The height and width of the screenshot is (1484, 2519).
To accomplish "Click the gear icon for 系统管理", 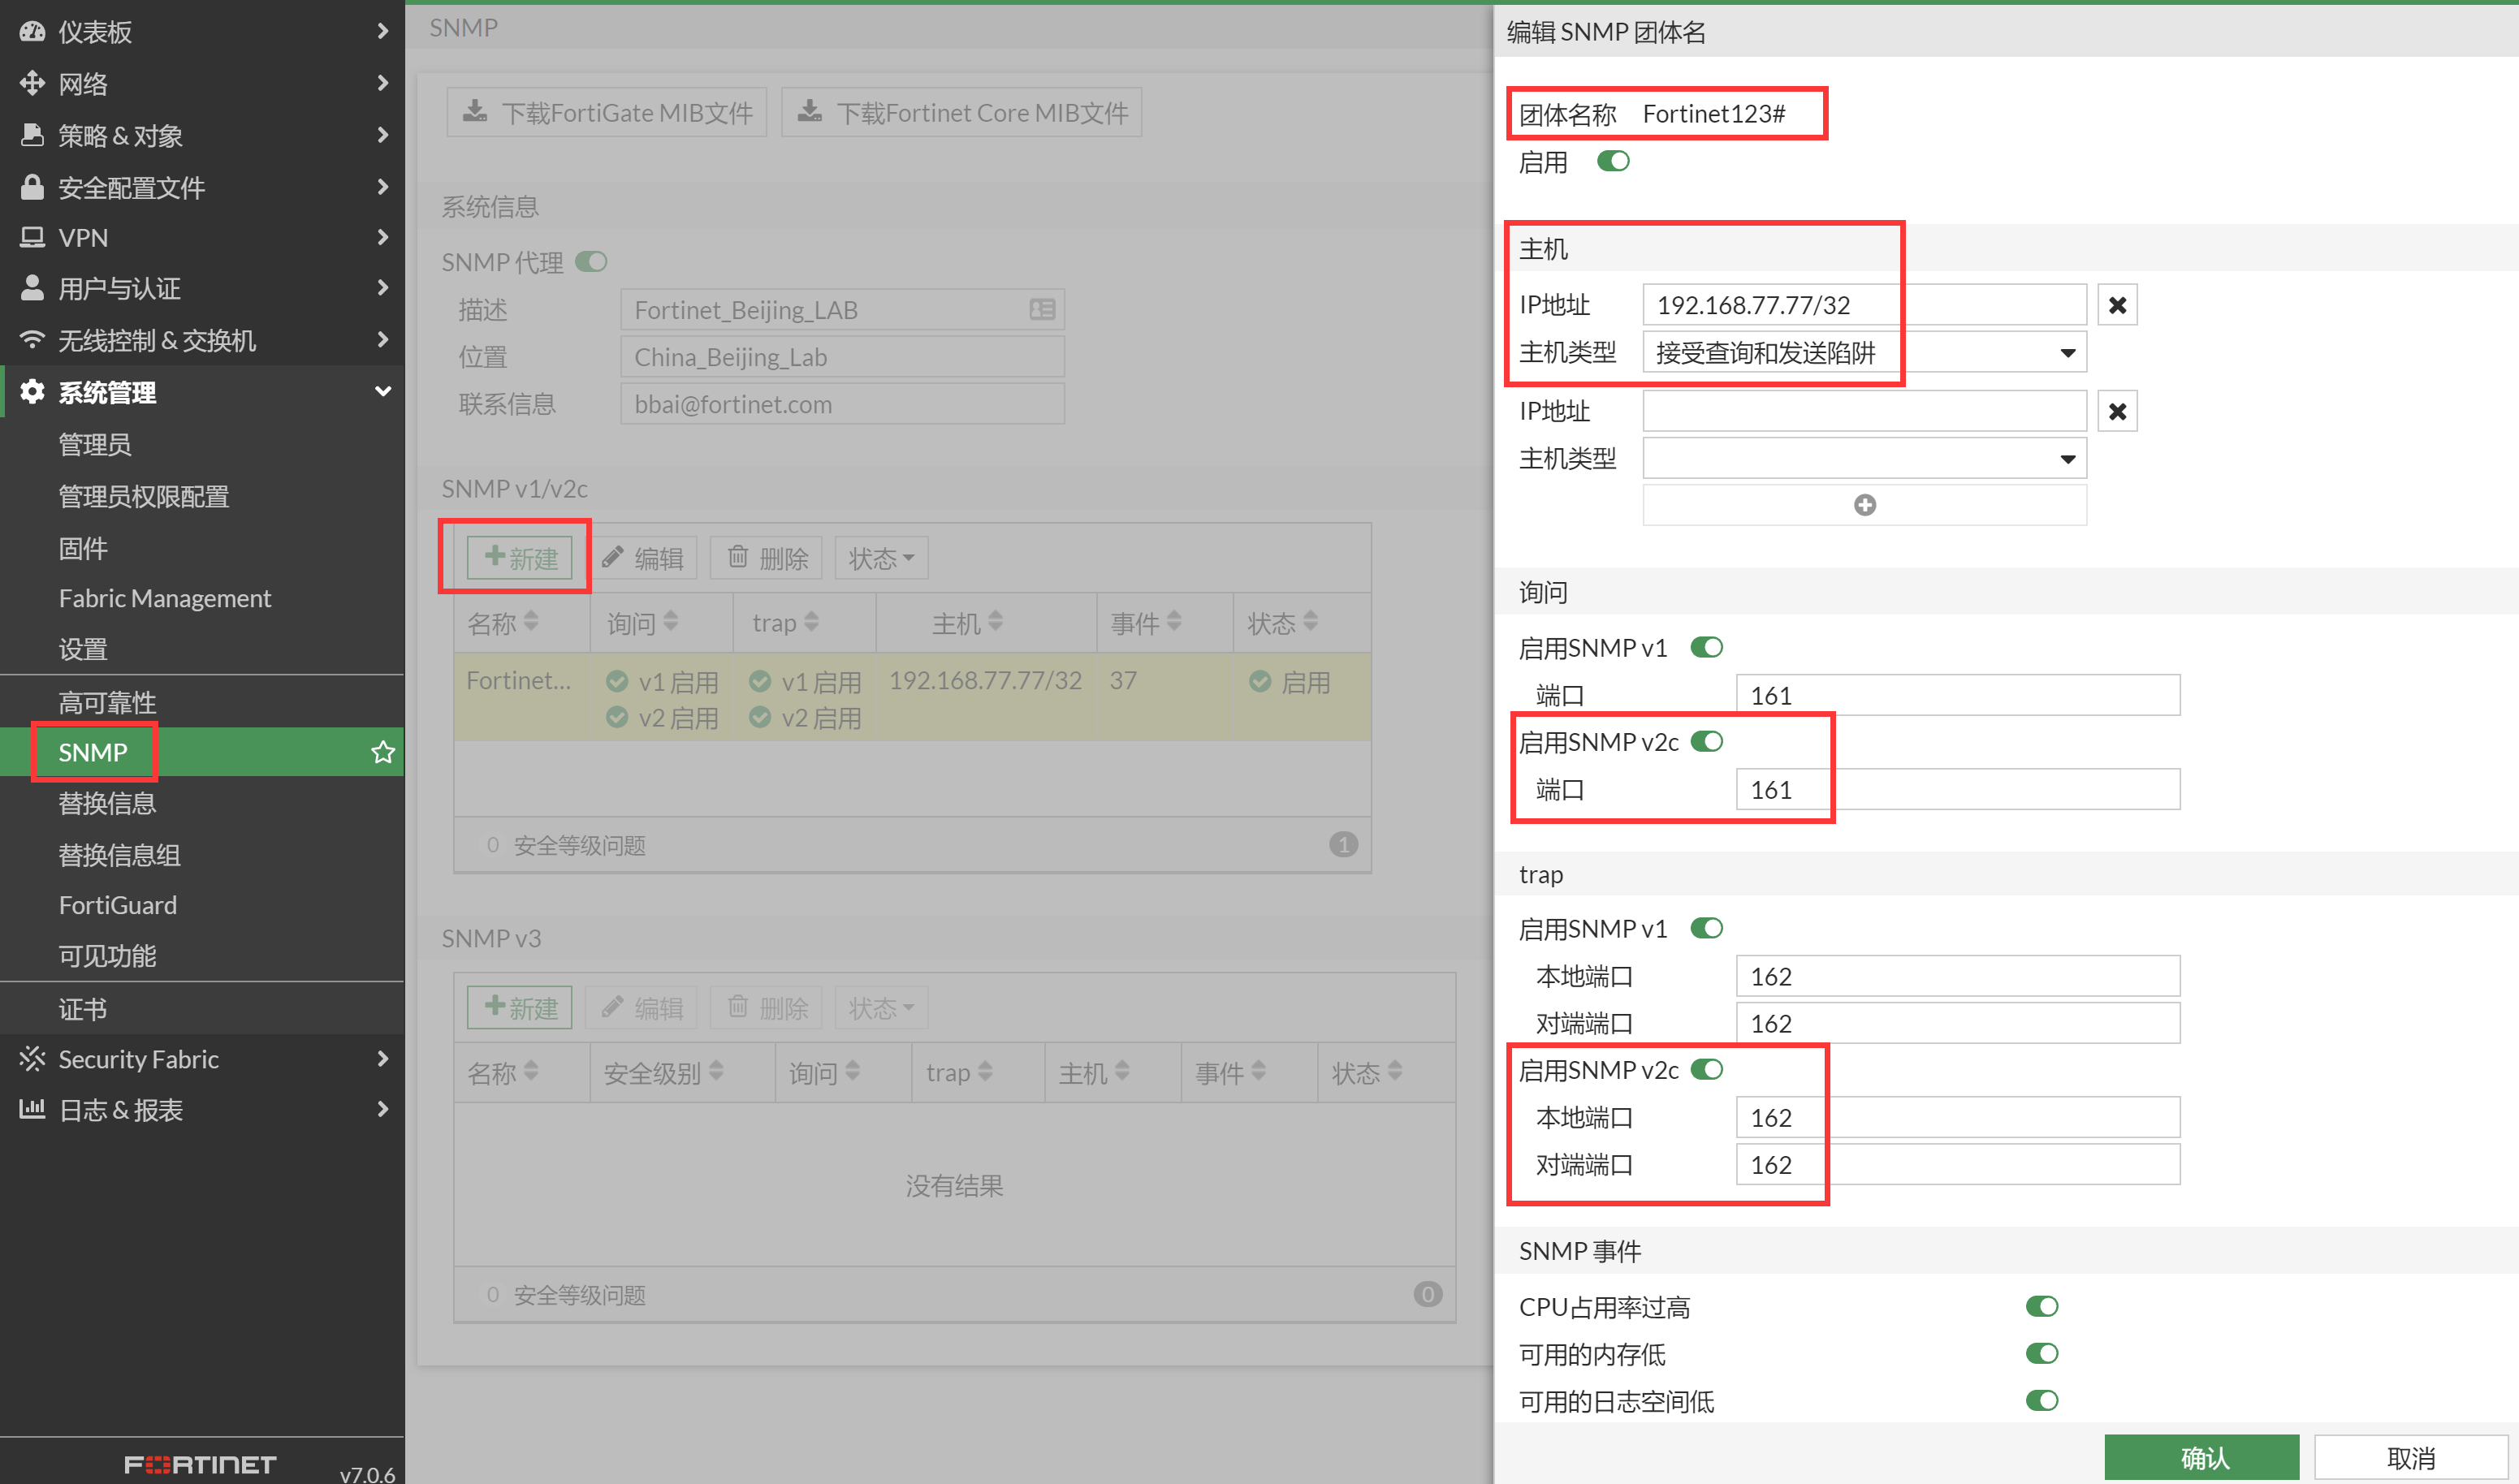I will point(32,392).
